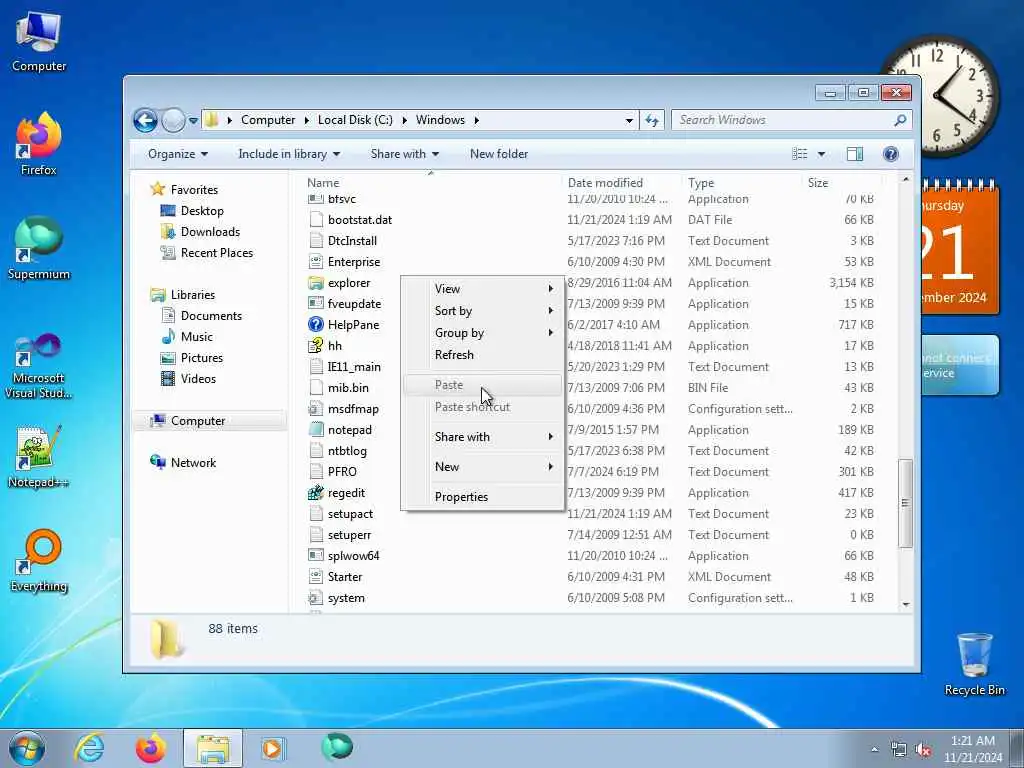Select the splwow64 file row
Image resolution: width=1024 pixels, height=768 pixels.
(x=591, y=556)
